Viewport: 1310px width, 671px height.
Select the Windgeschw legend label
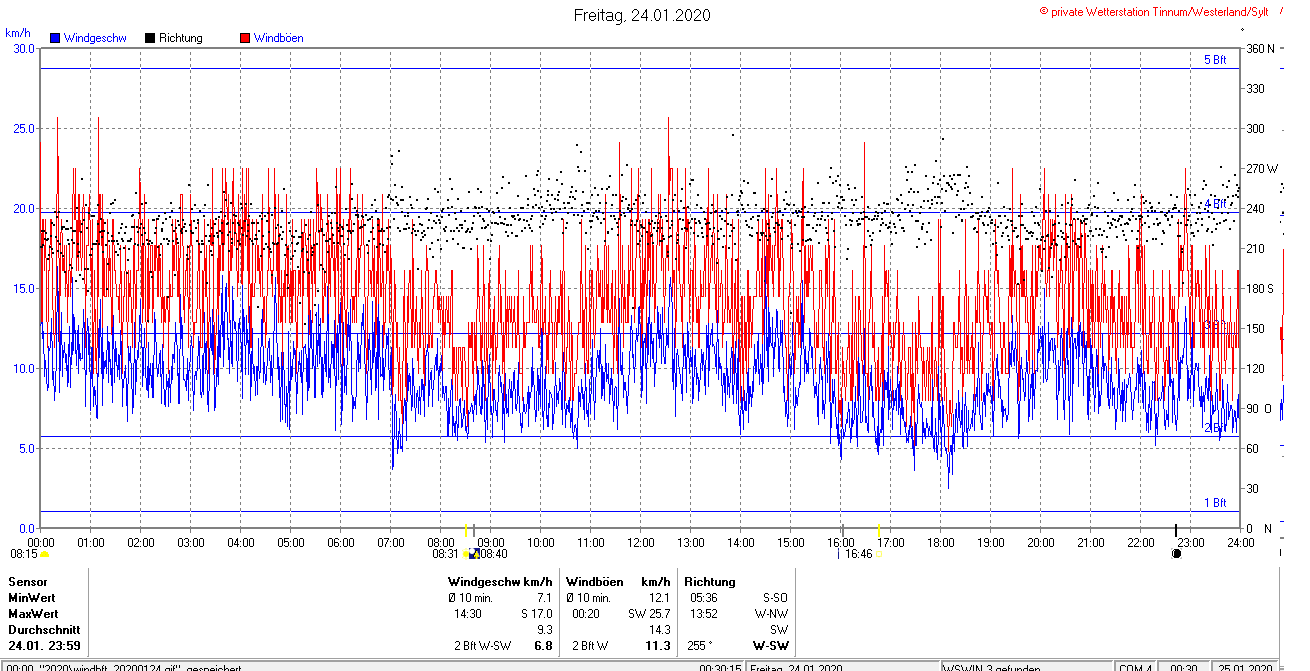95,38
